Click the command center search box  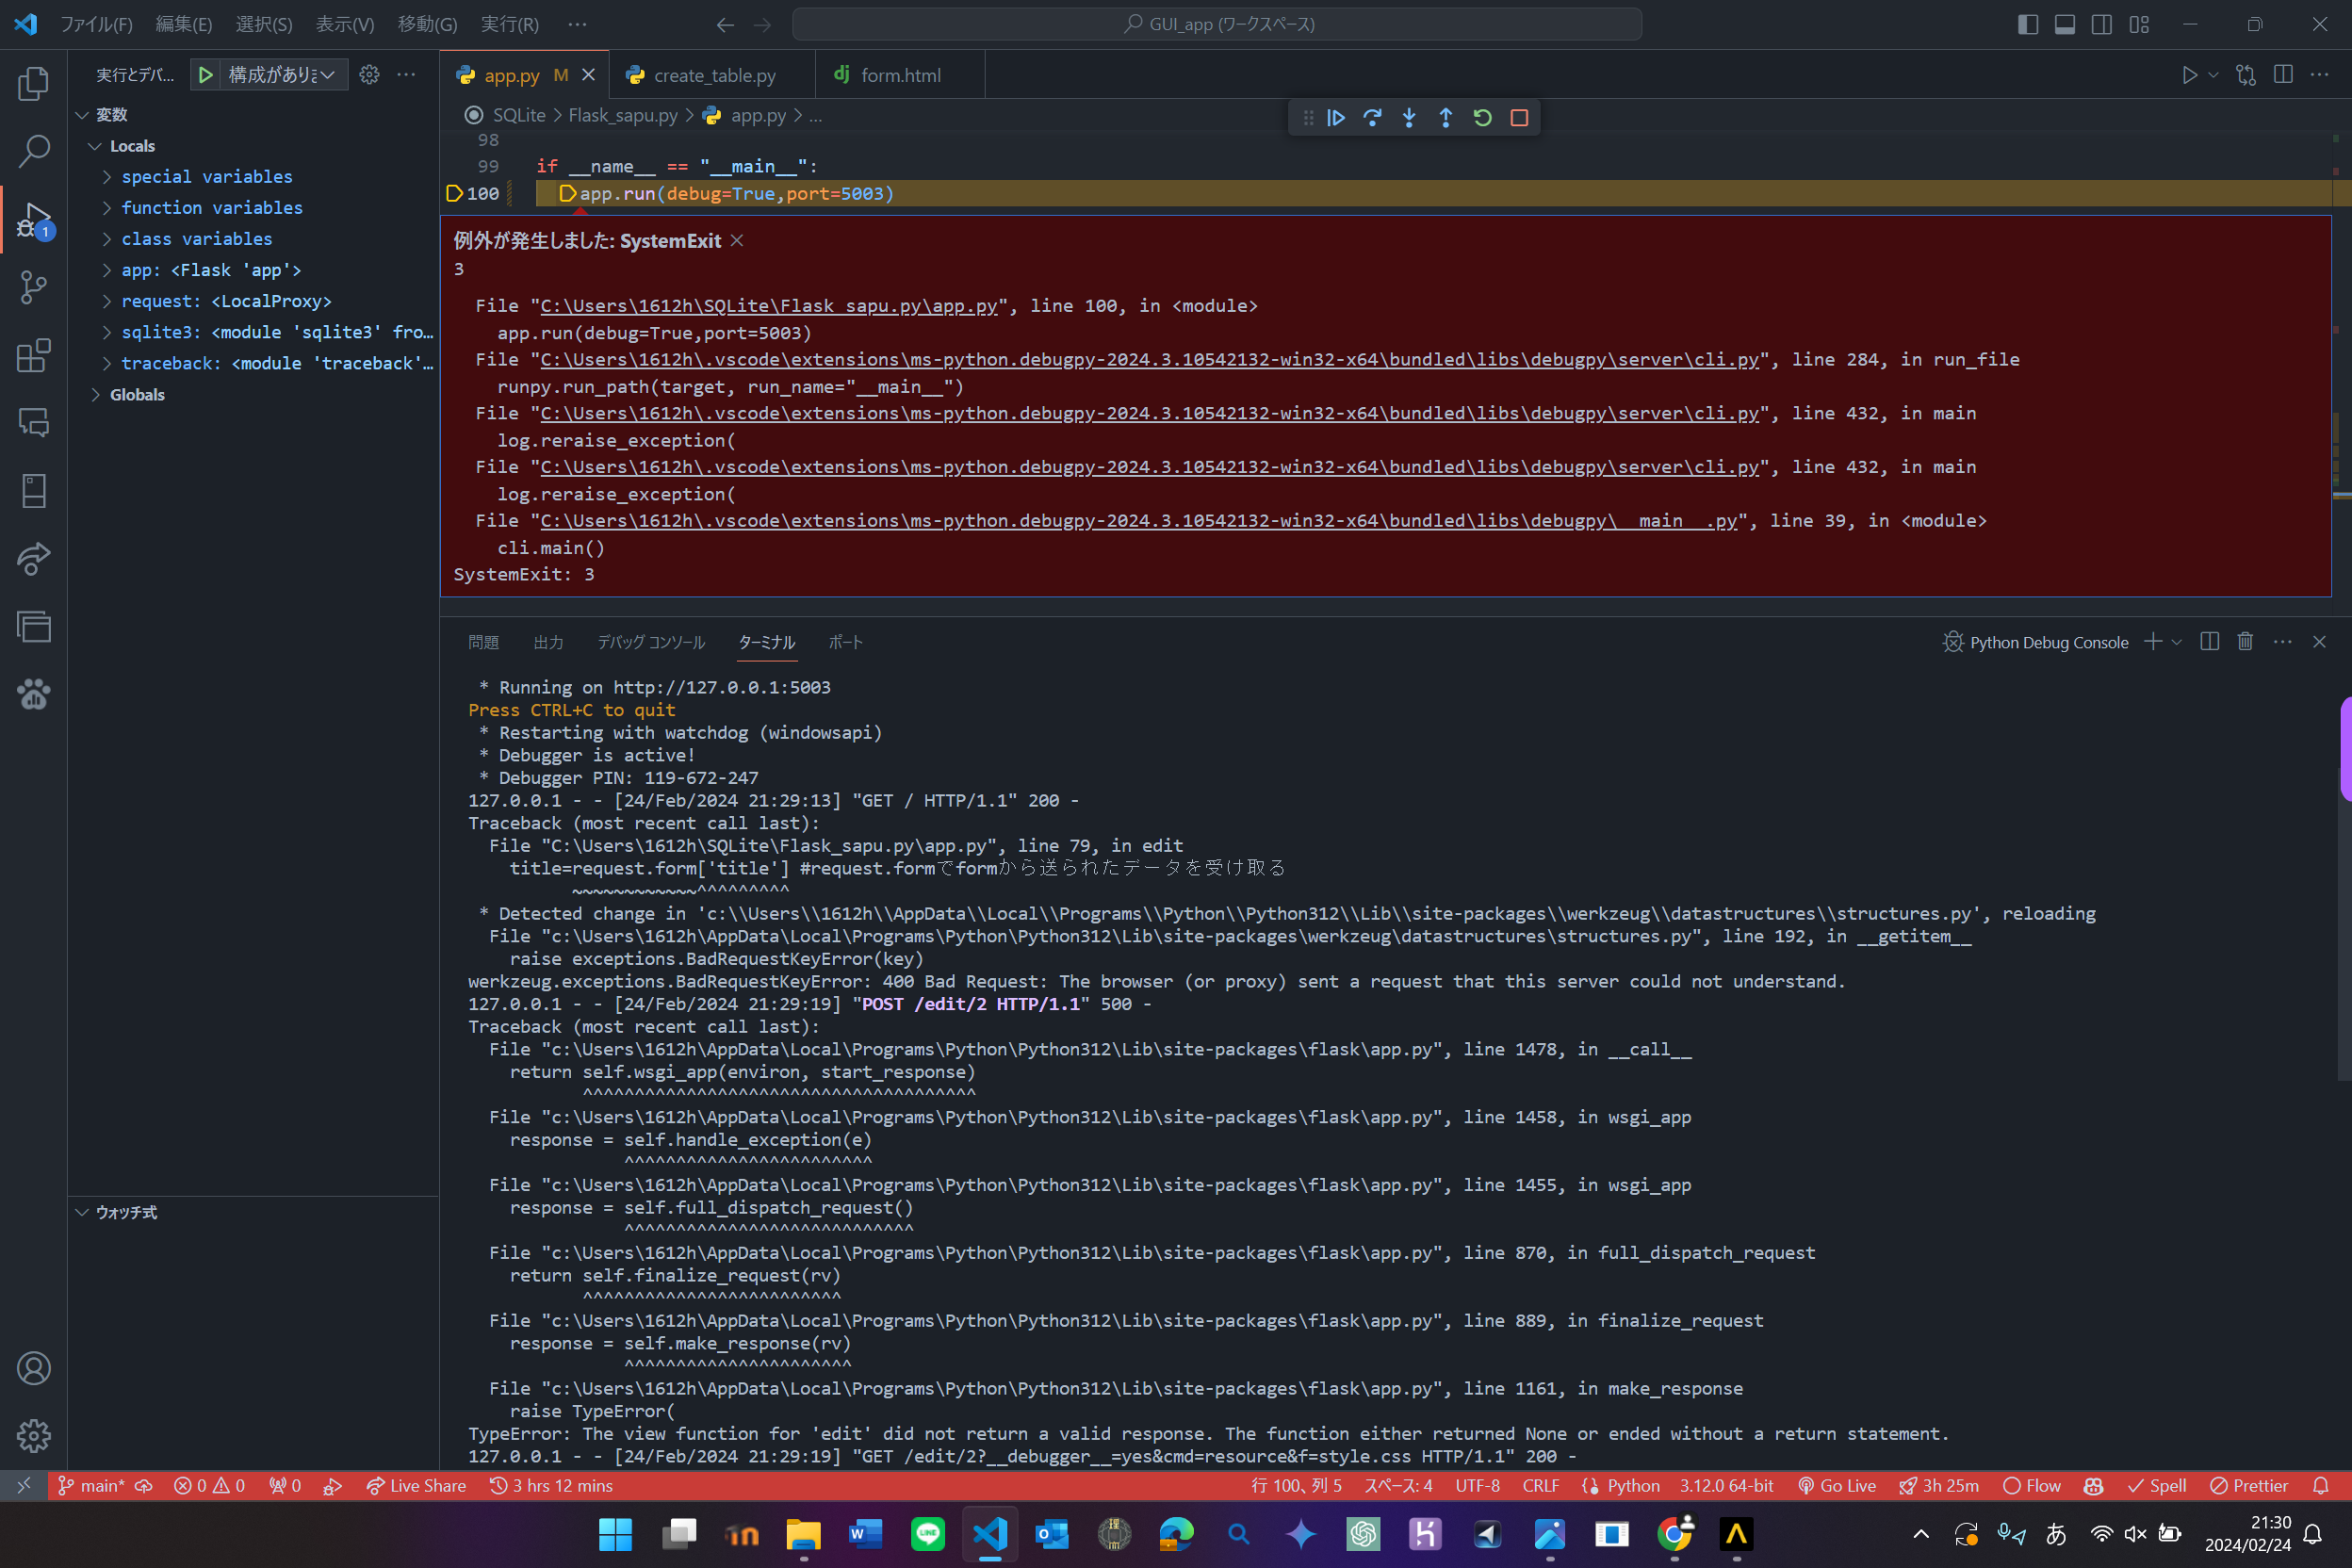point(1217,24)
